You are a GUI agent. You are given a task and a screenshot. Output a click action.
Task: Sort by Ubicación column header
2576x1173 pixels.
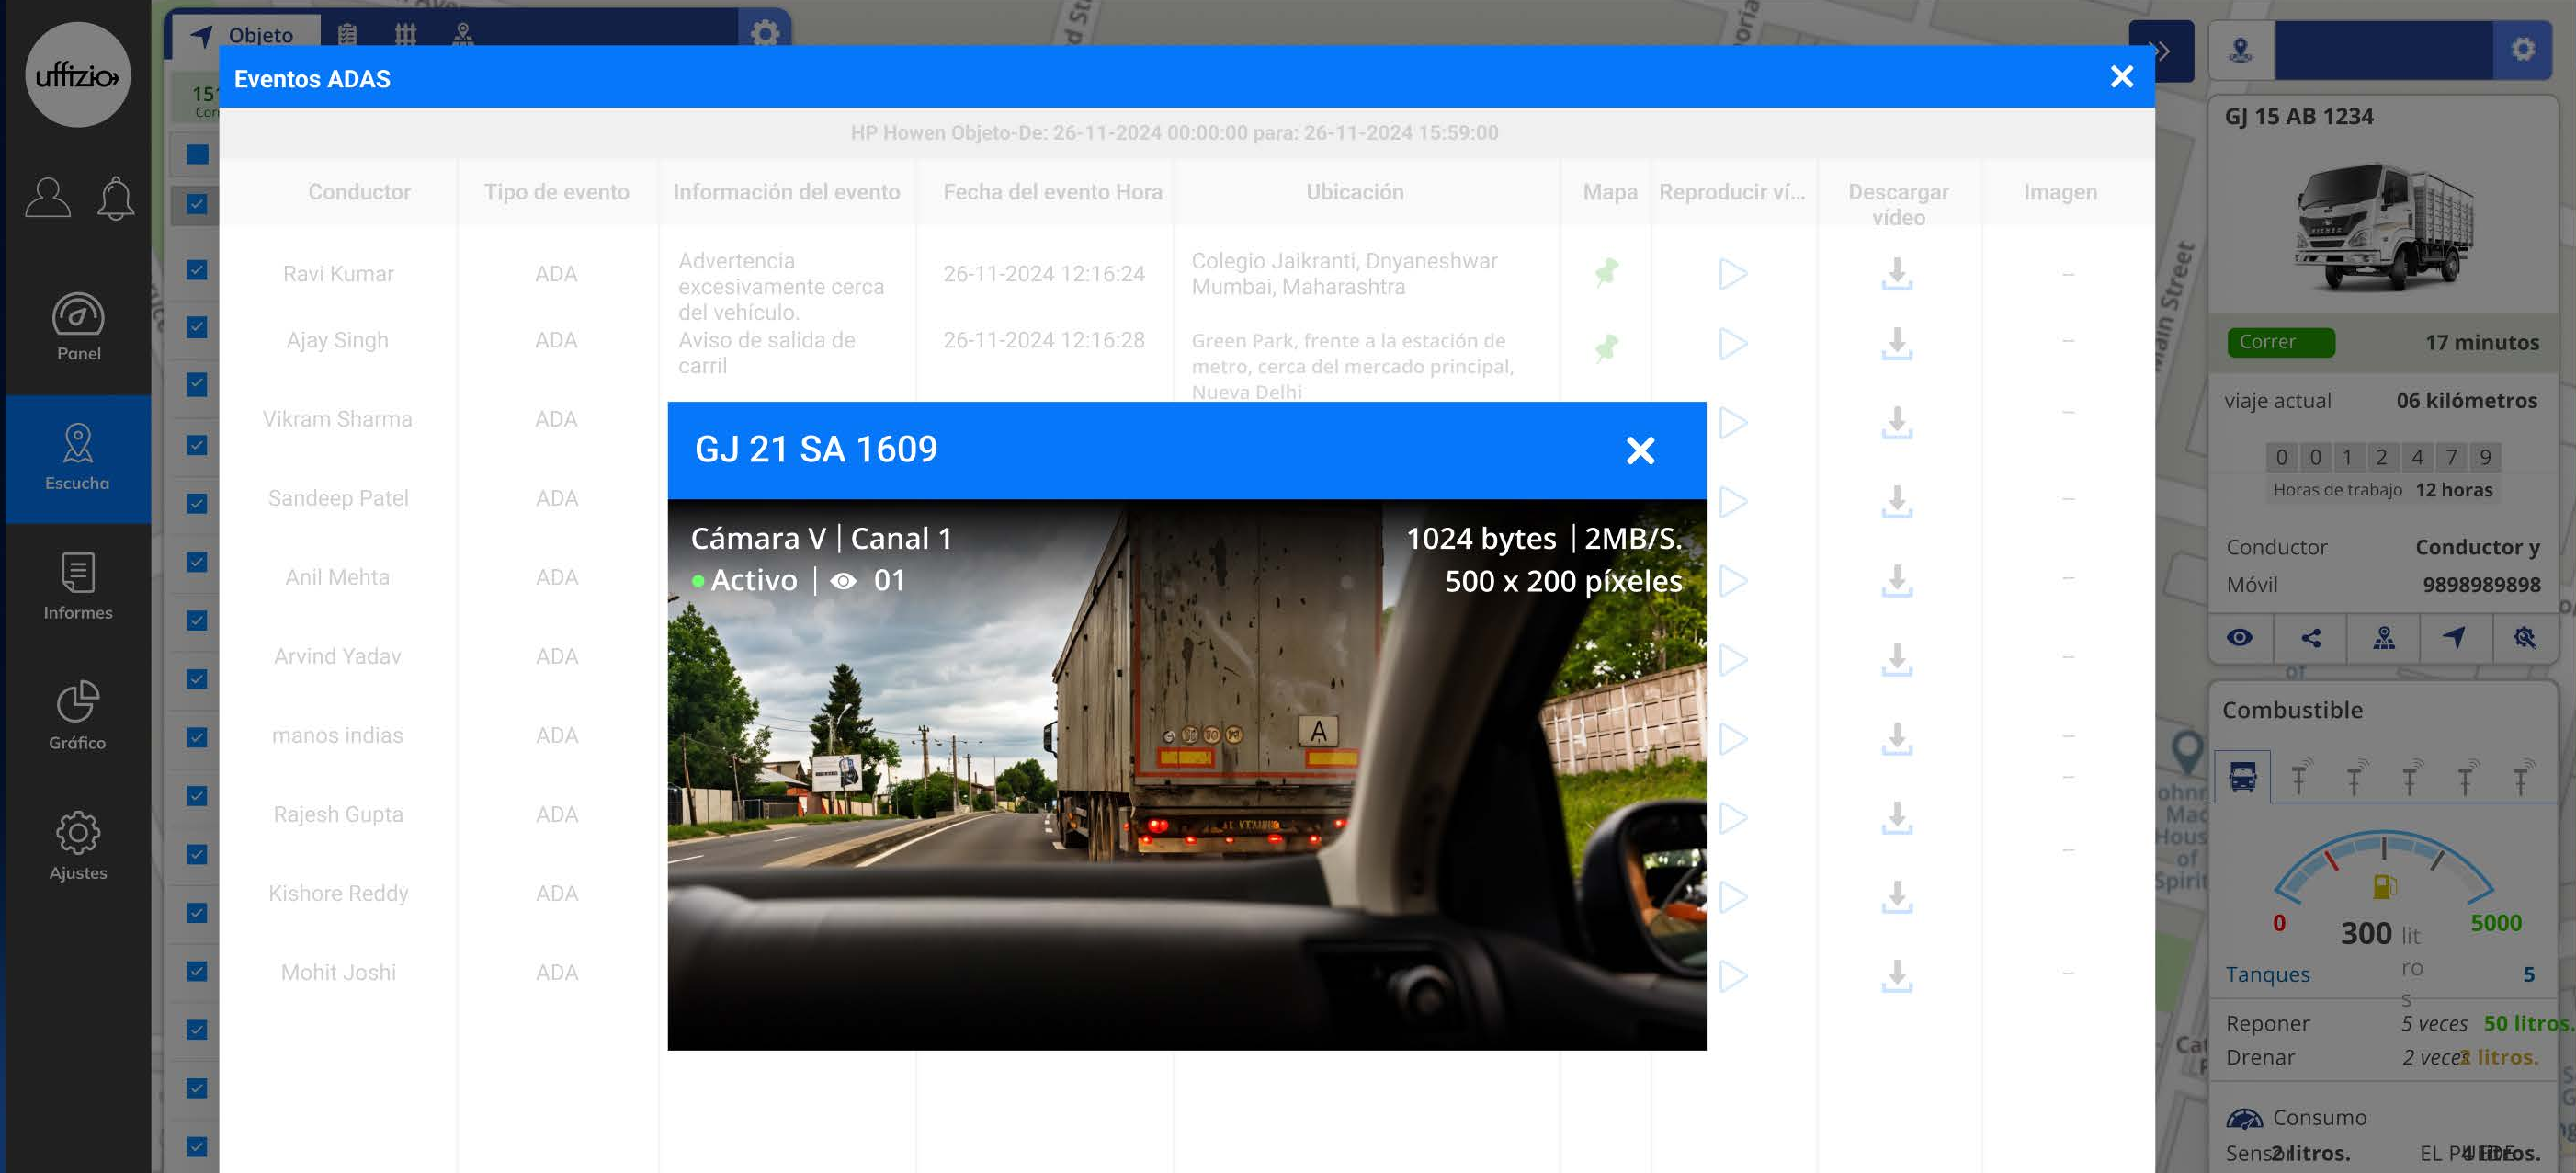coord(1355,192)
